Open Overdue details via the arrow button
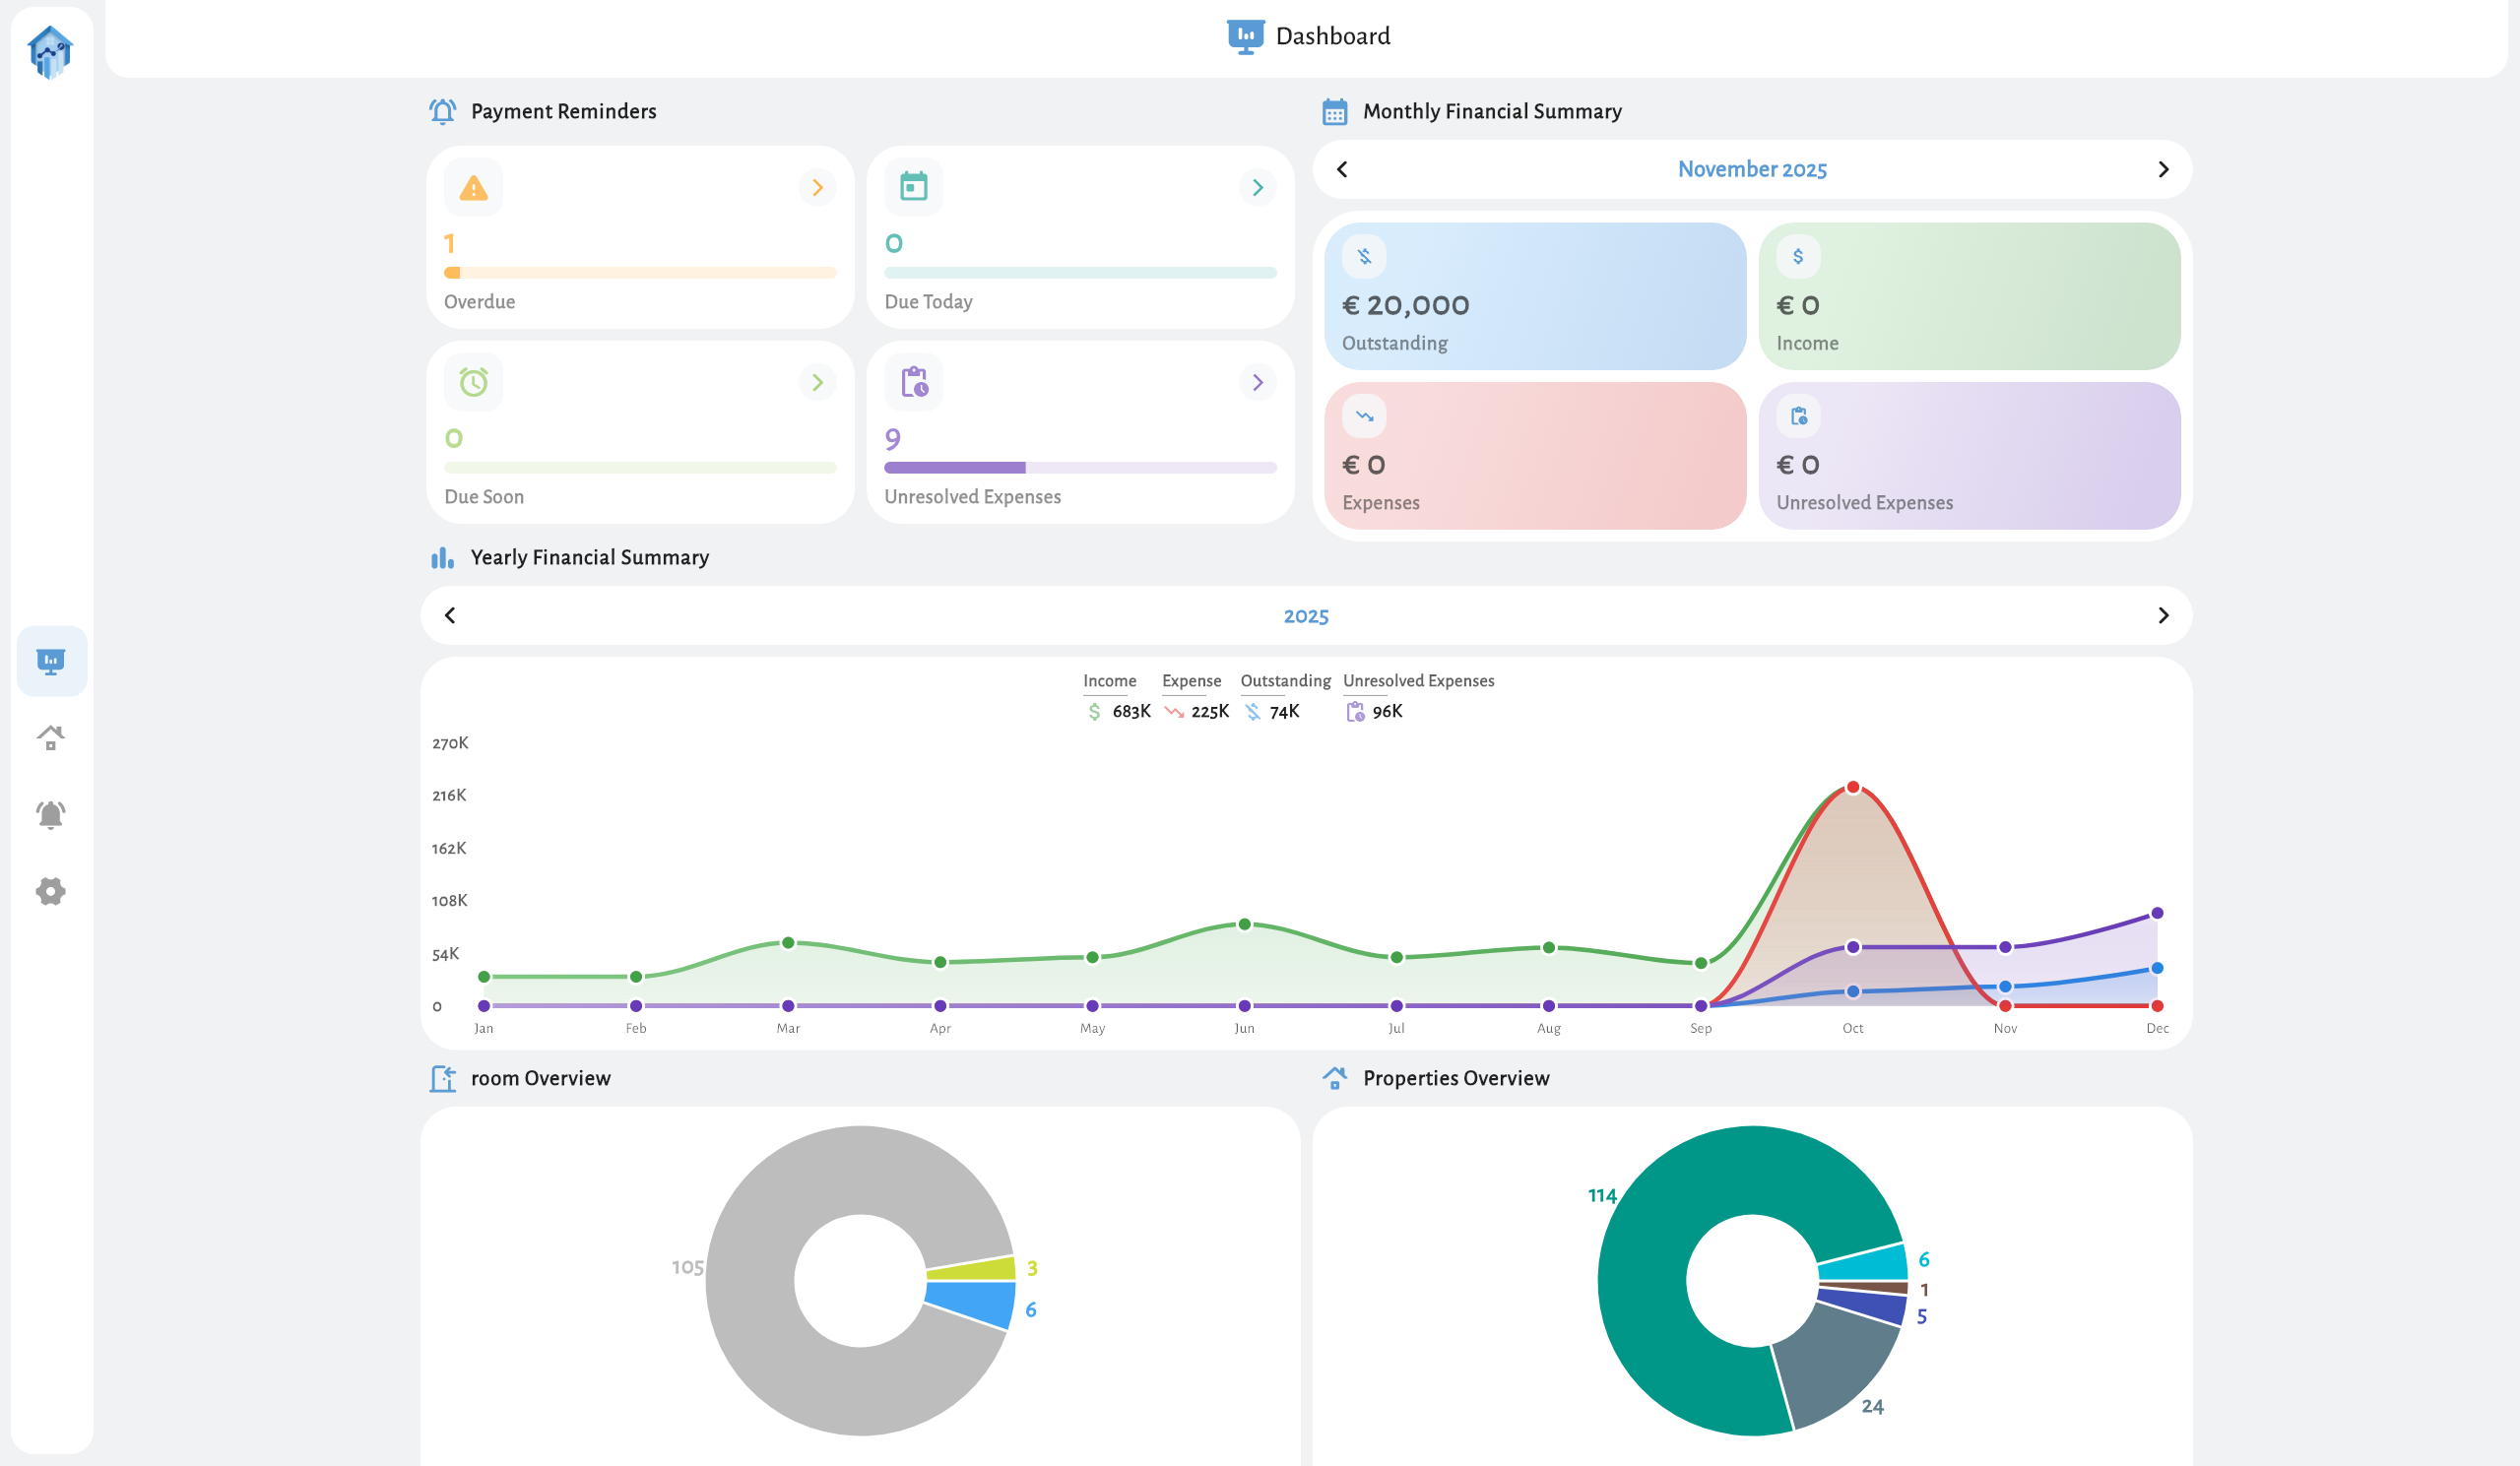The height and width of the screenshot is (1466, 2520). click(818, 187)
